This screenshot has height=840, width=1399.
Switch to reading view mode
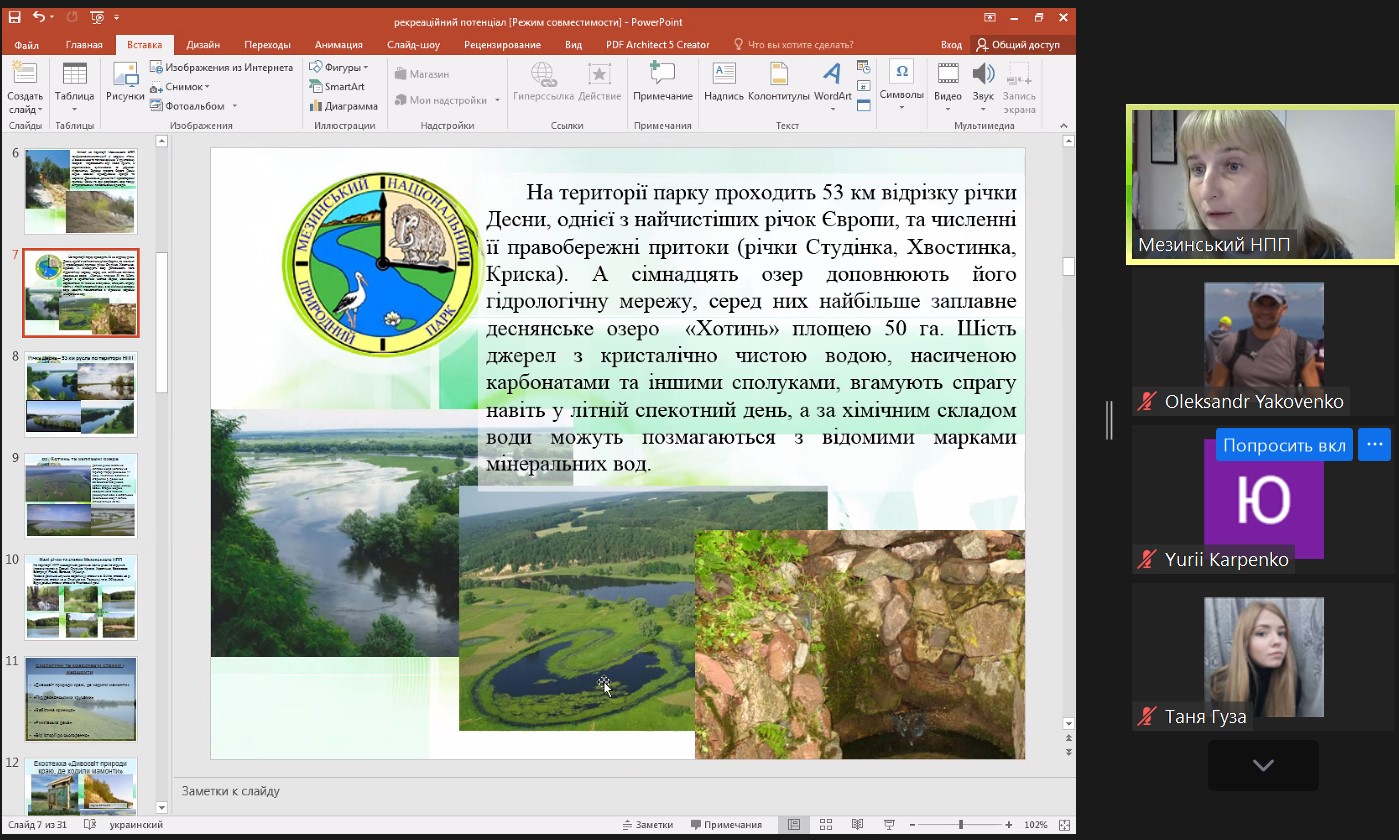(857, 825)
